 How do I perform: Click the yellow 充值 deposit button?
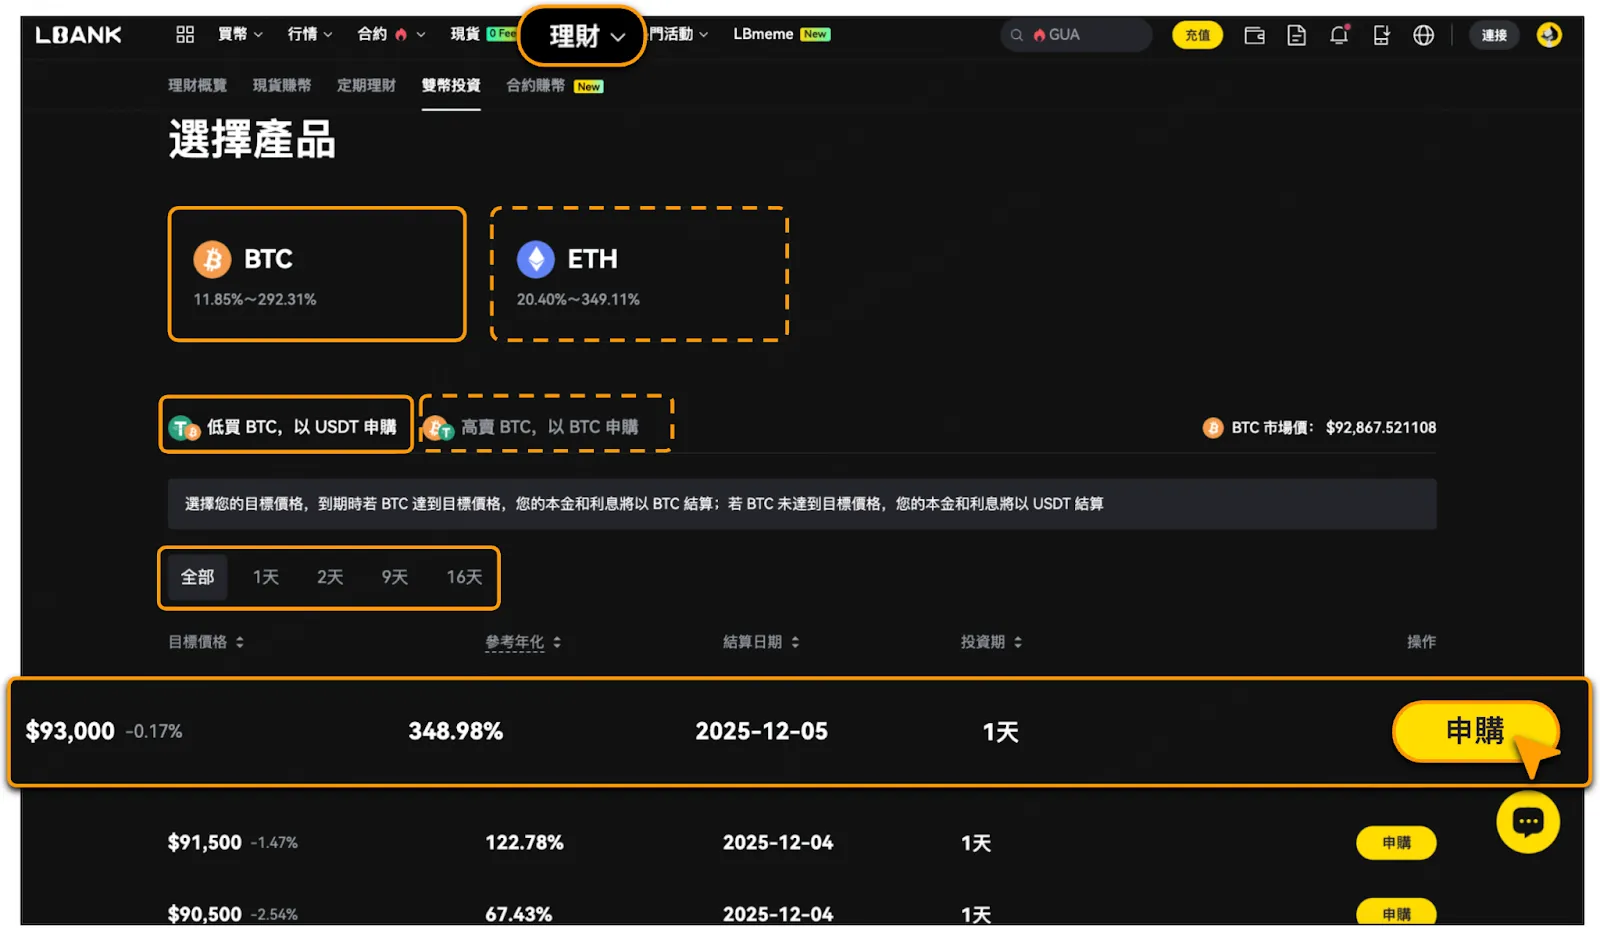tap(1197, 36)
